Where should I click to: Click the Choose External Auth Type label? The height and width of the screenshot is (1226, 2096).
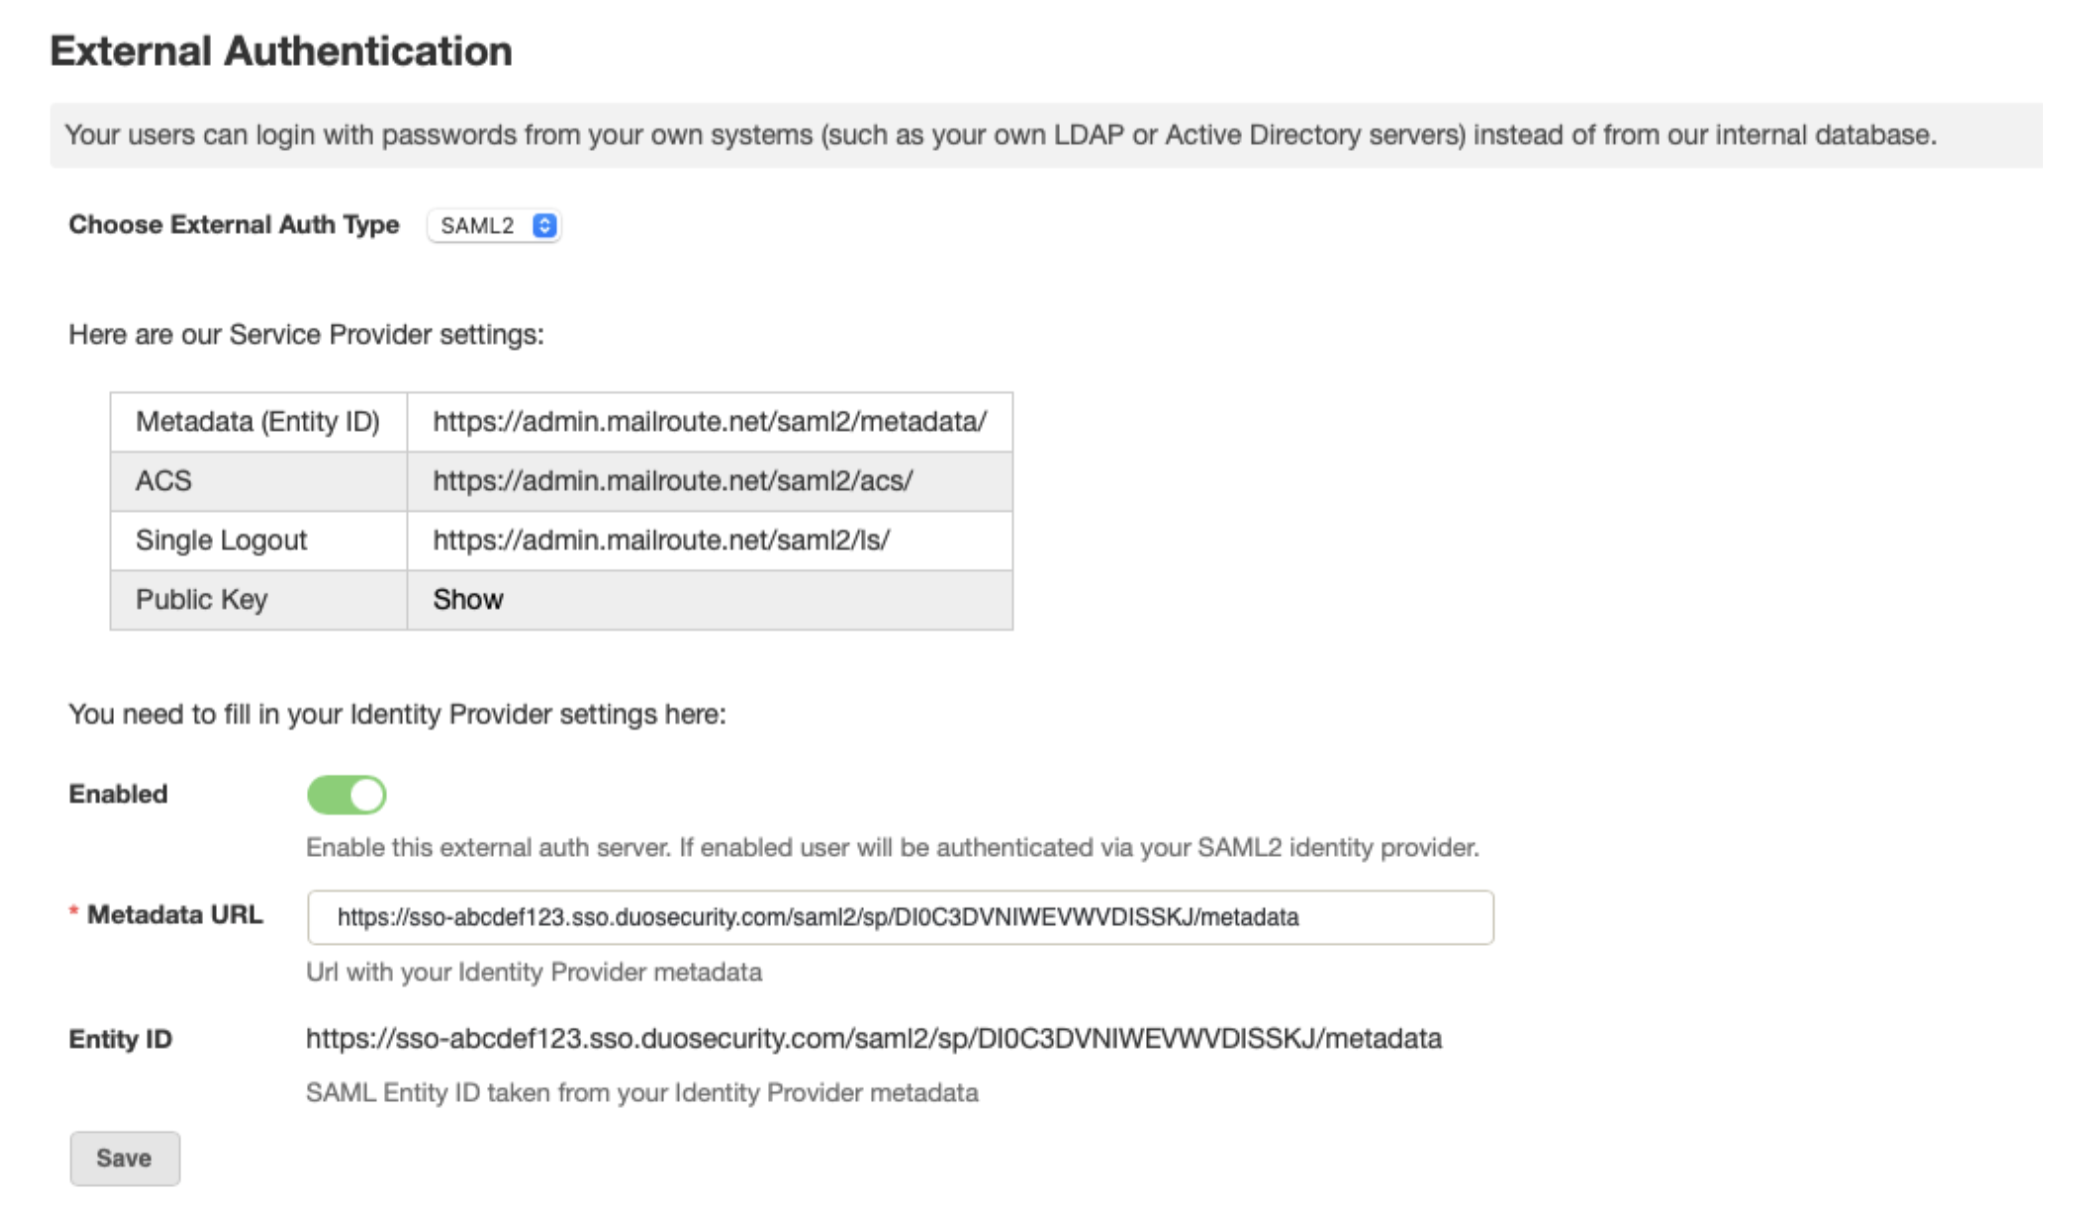[234, 225]
